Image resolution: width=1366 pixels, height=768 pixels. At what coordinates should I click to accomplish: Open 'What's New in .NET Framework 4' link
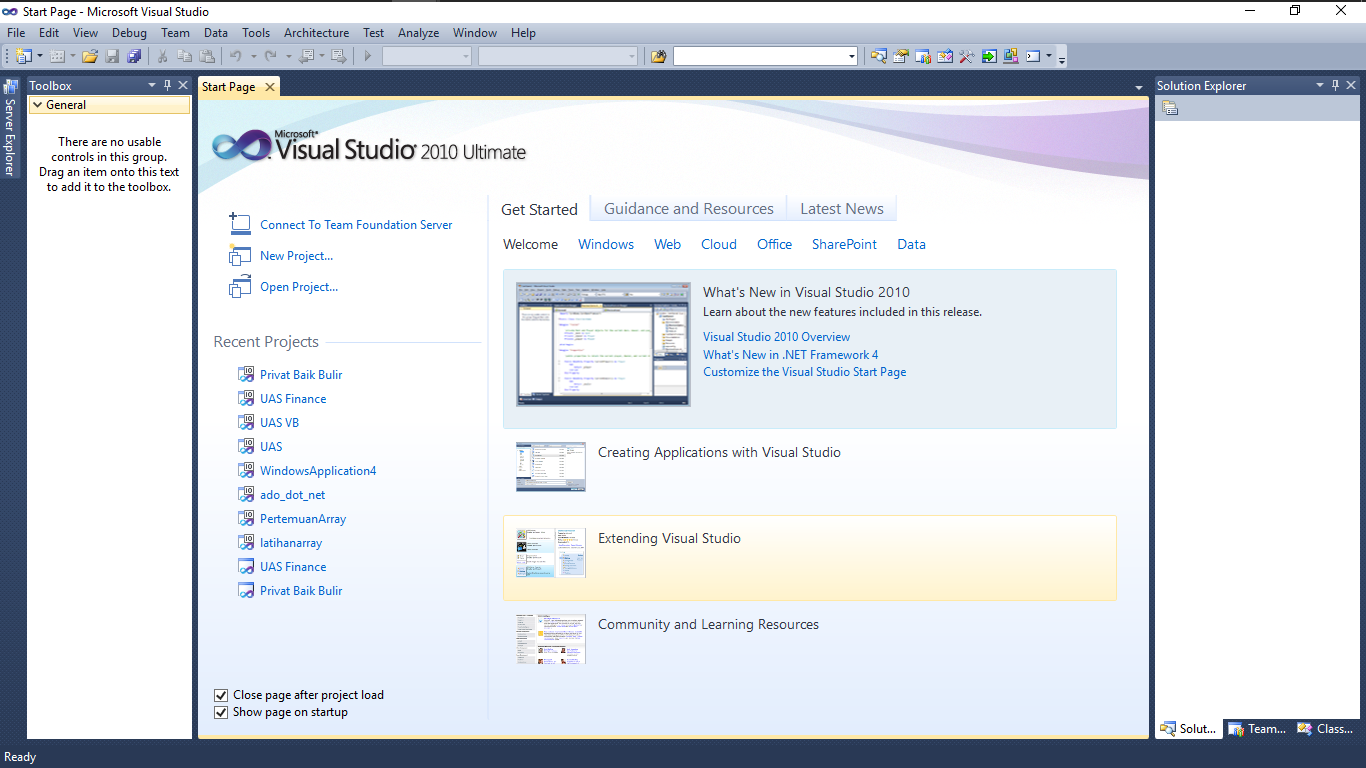tap(791, 355)
